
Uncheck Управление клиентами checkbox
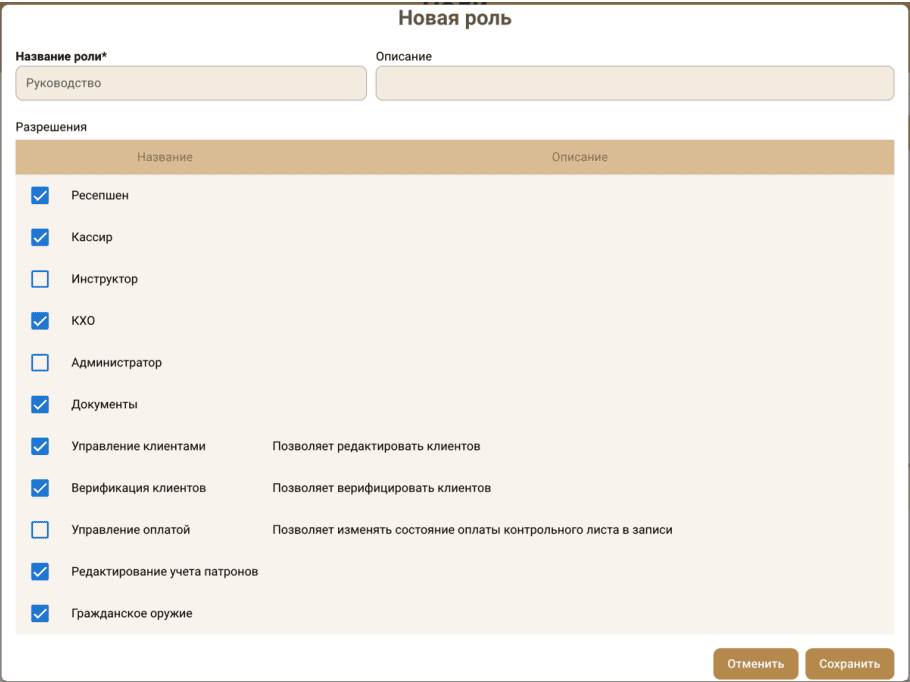[40, 447]
